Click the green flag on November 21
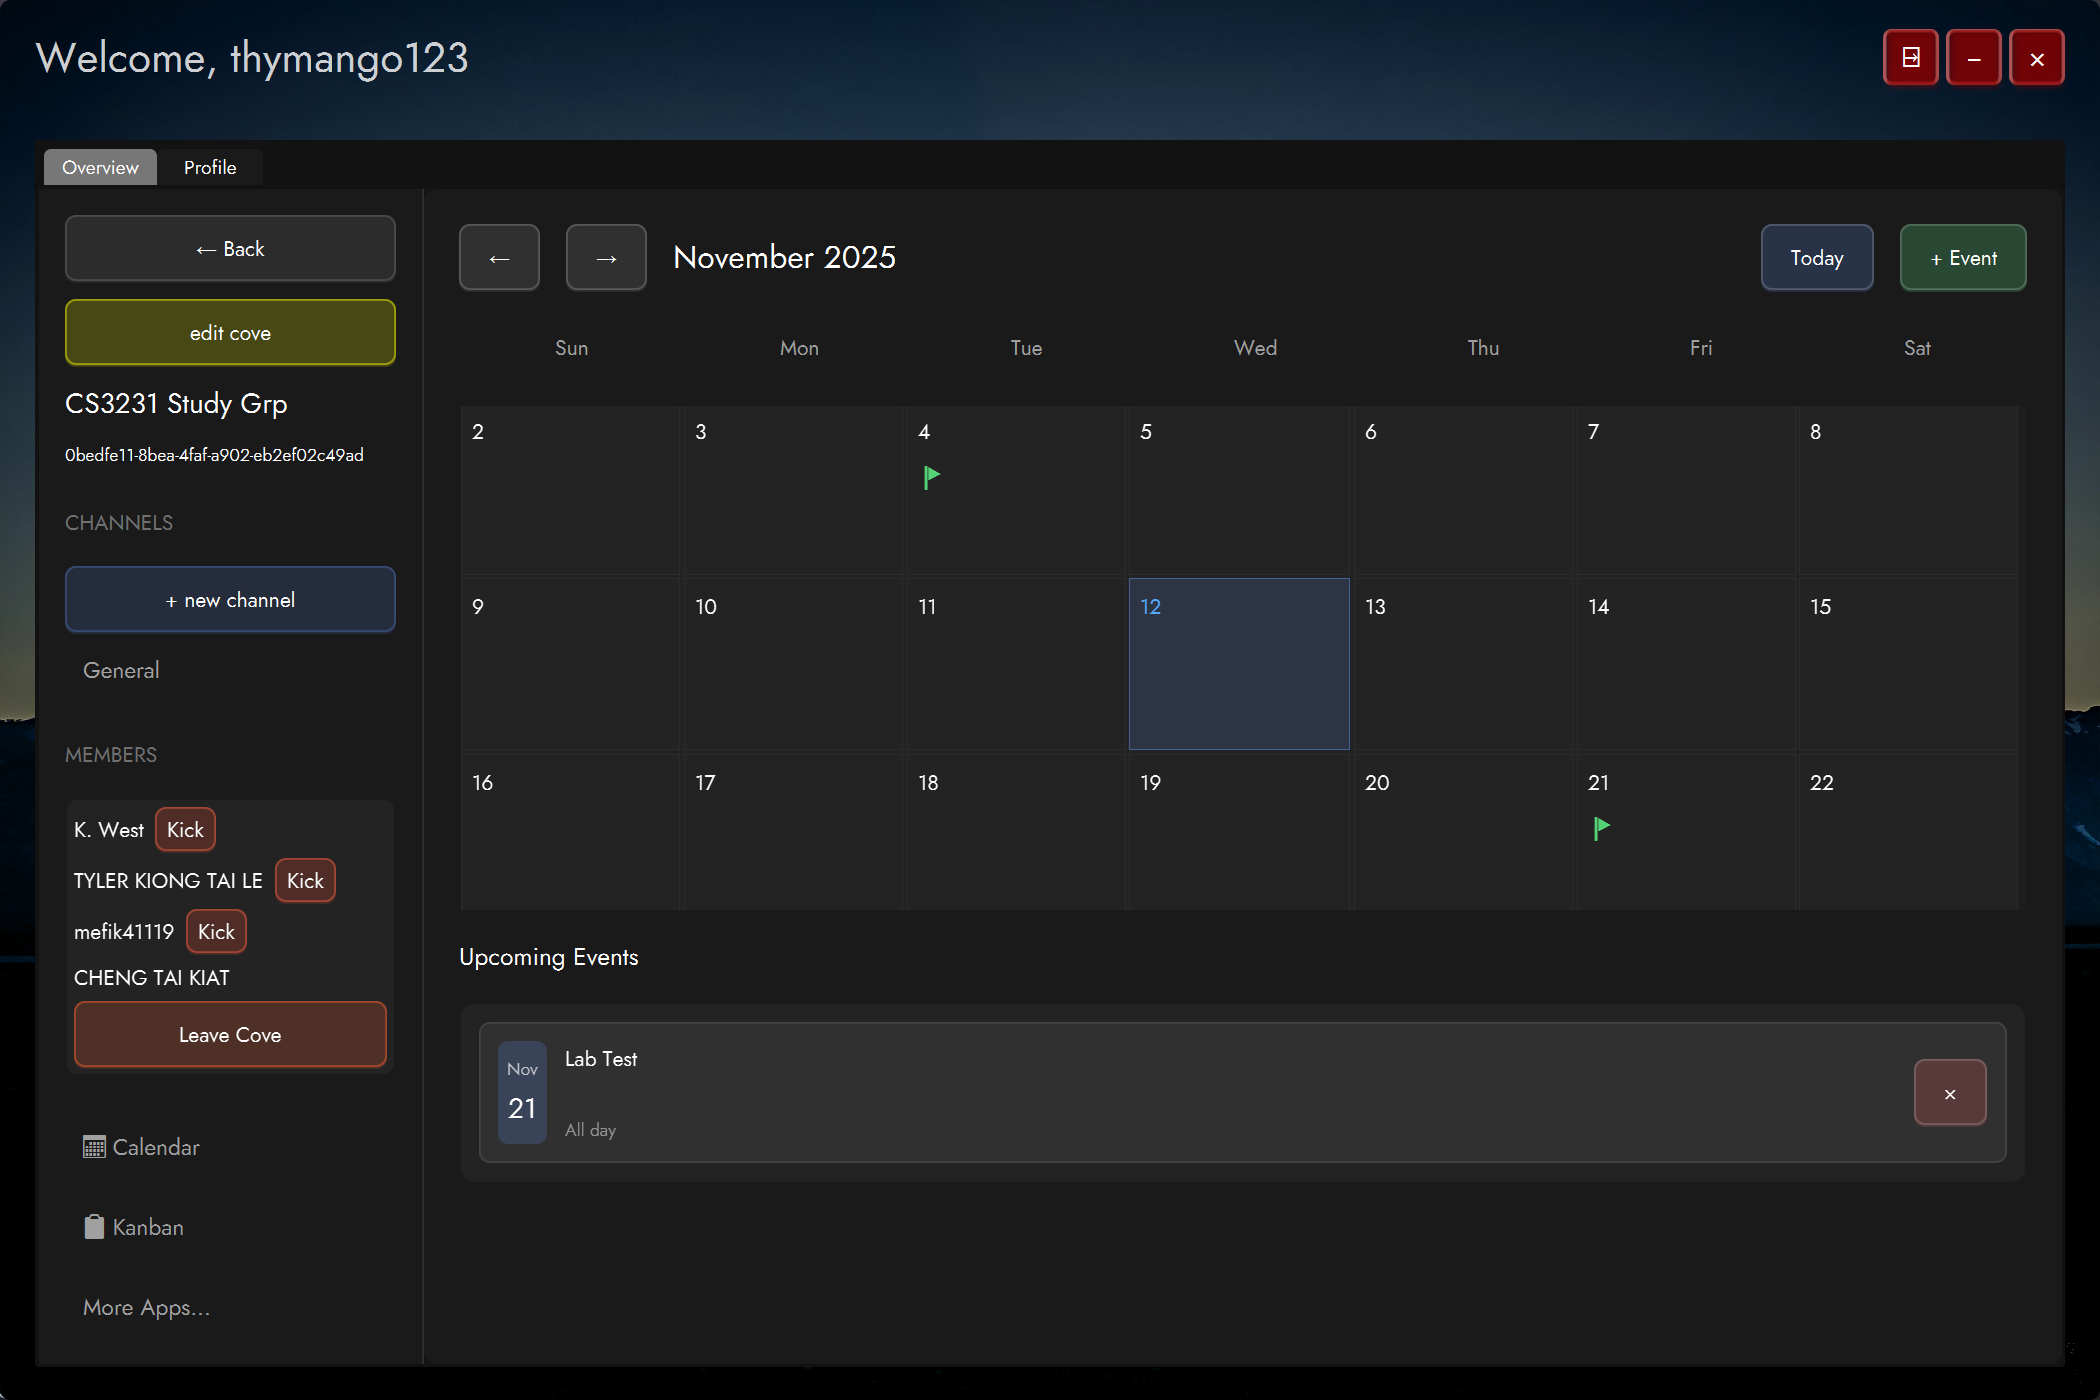The width and height of the screenshot is (2100, 1400). (1601, 828)
